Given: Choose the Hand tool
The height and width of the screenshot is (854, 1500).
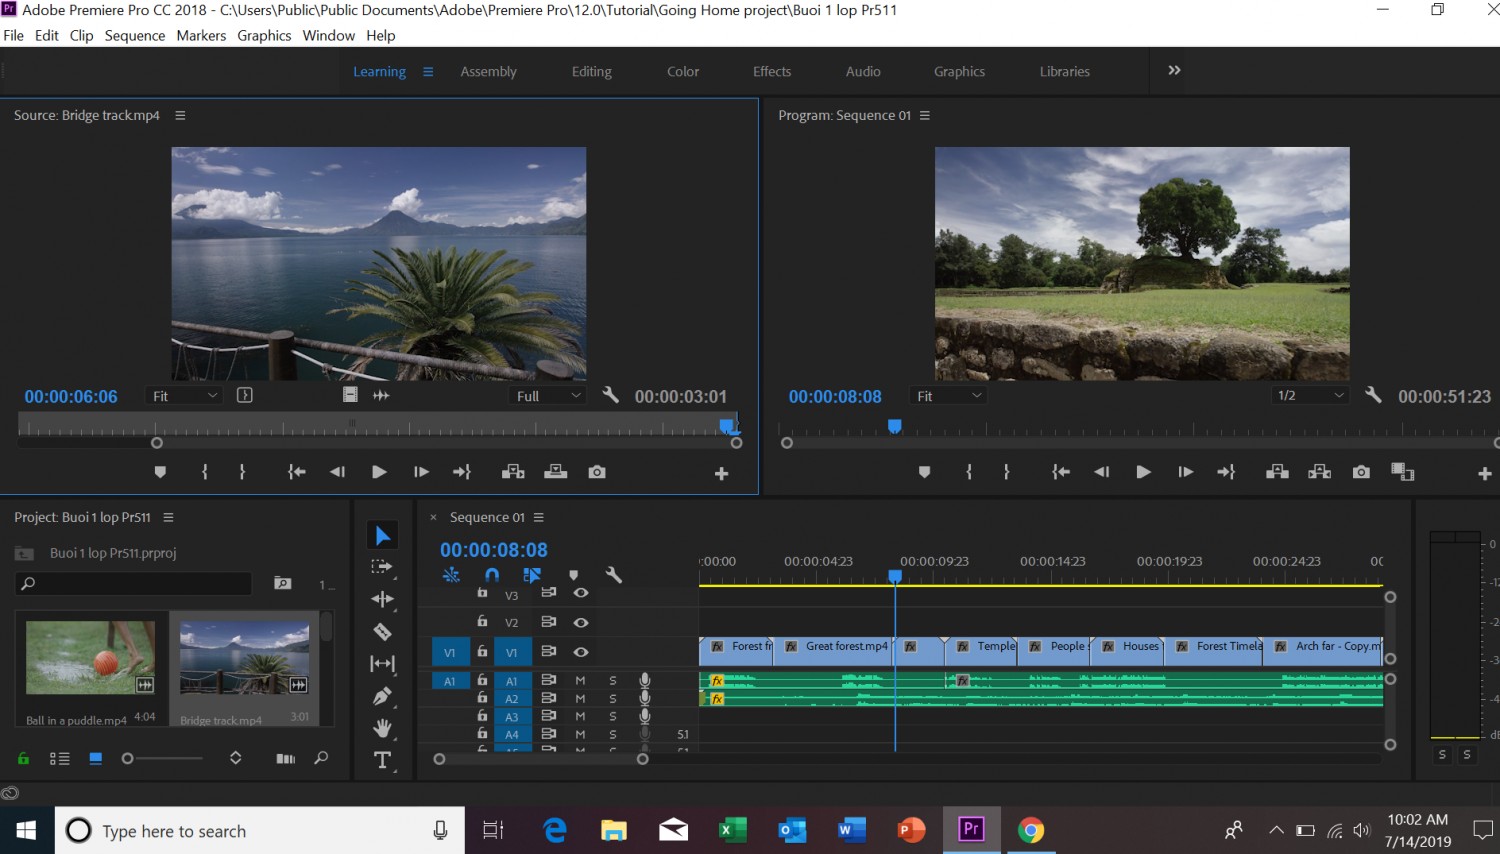Looking at the screenshot, I should 382,728.
